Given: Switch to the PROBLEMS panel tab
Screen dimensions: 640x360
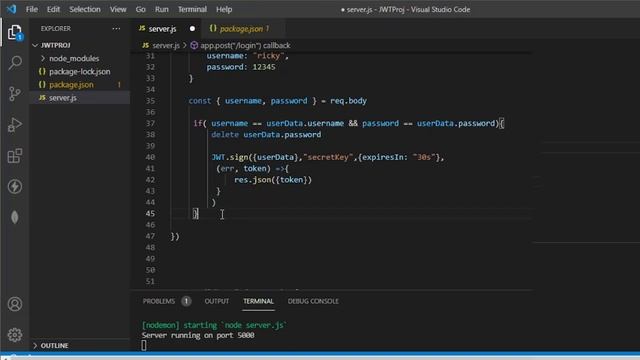Looking at the screenshot, I should tap(159, 301).
